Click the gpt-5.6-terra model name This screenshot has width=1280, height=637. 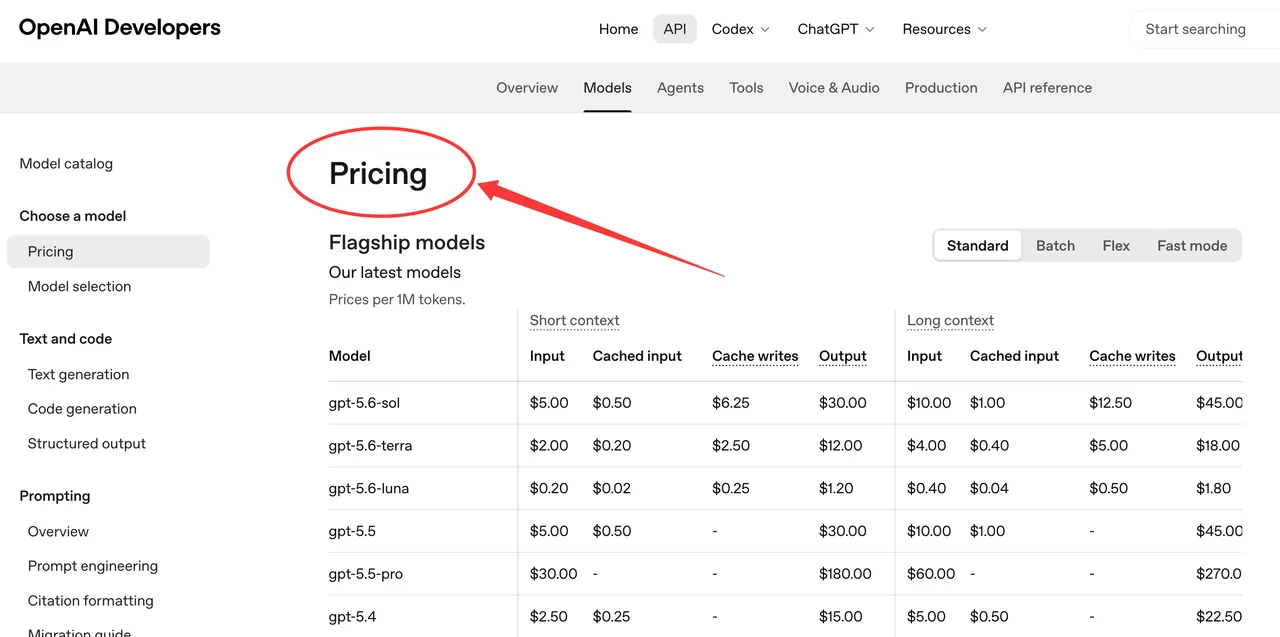(x=370, y=446)
